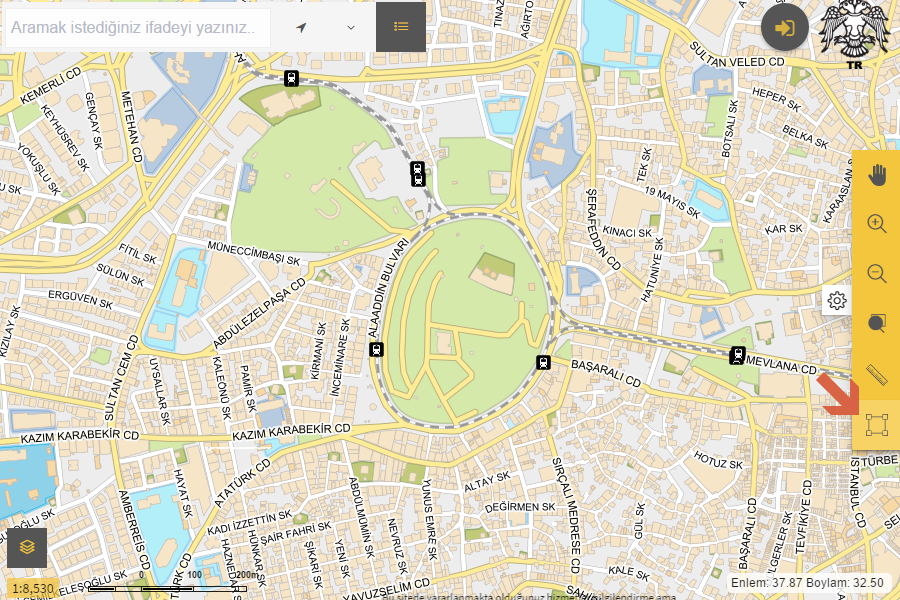
Task: Go to my location arrow icon
Action: [x=301, y=27]
